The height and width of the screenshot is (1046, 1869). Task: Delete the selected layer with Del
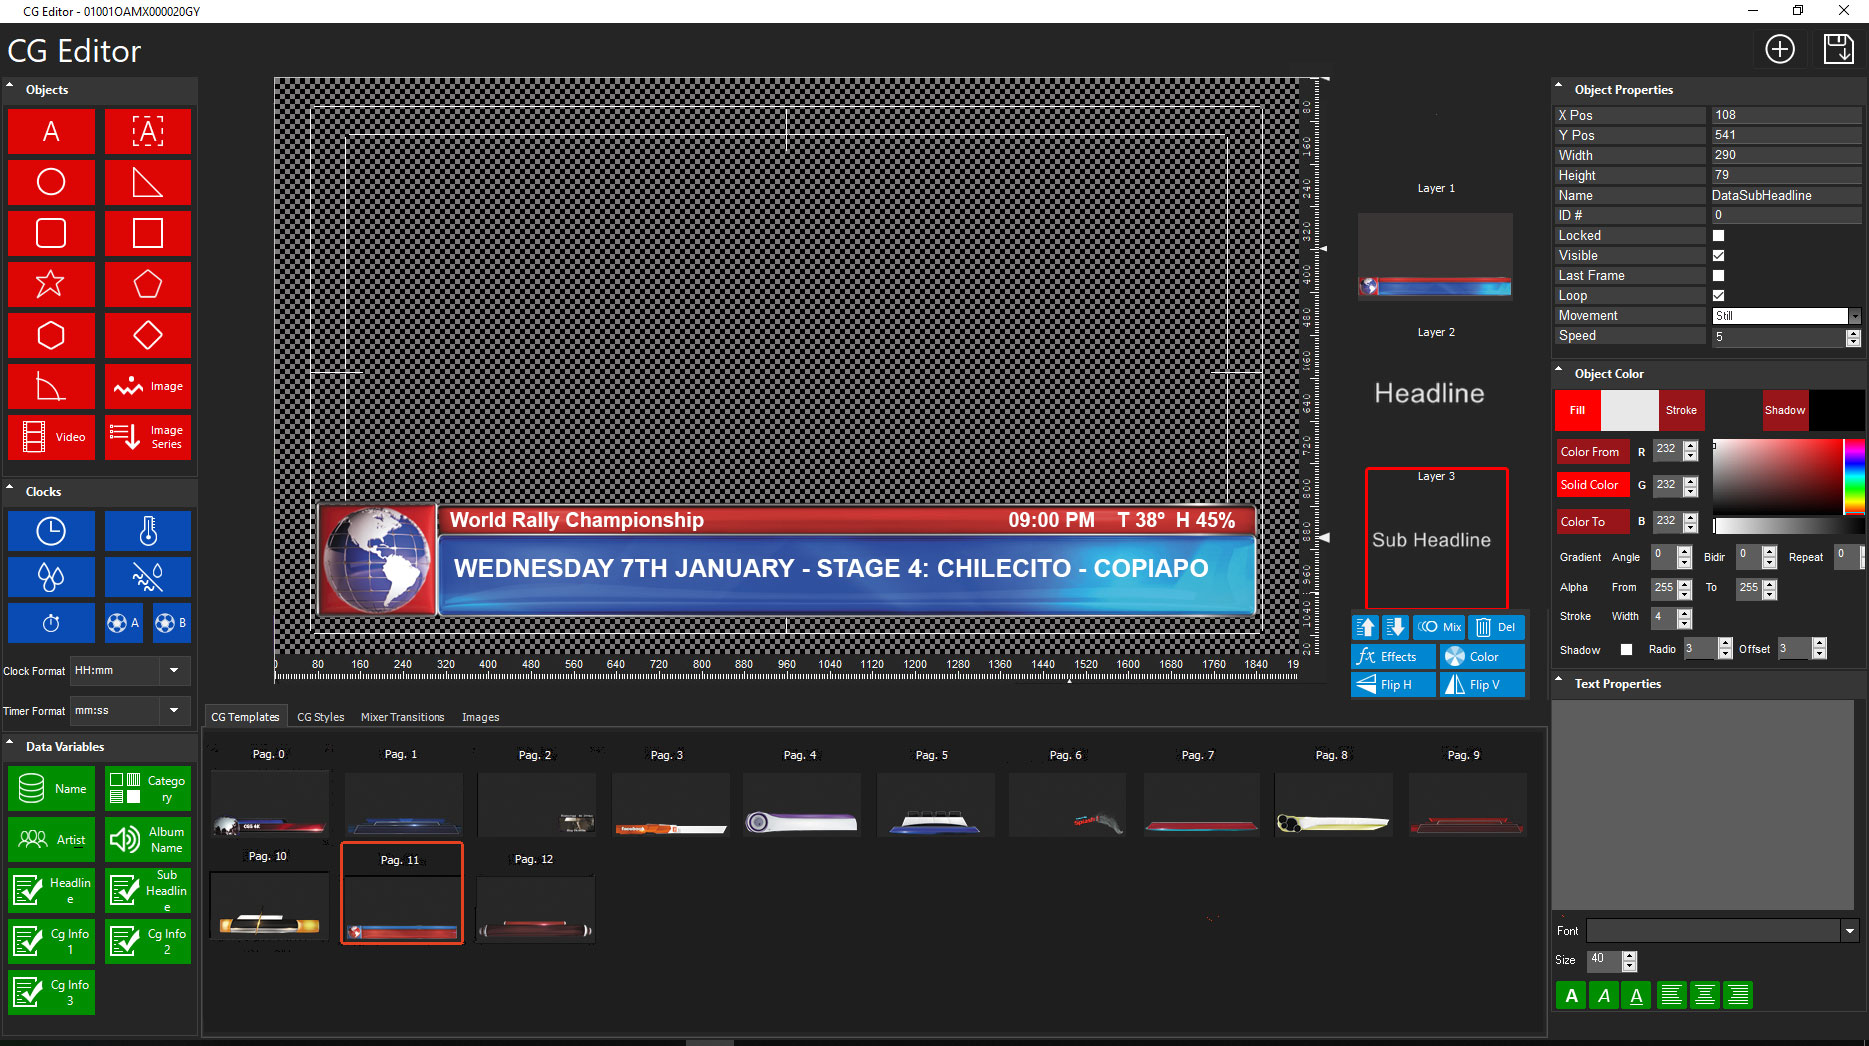click(x=1496, y=627)
